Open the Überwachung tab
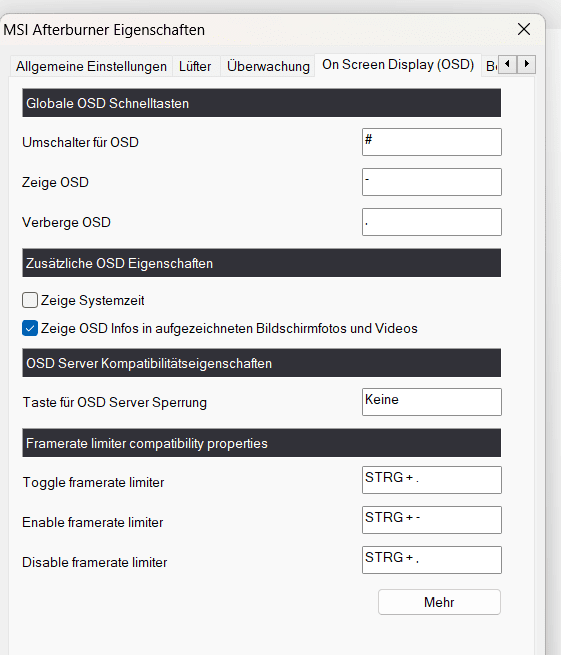The height and width of the screenshot is (655, 561). [x=268, y=66]
